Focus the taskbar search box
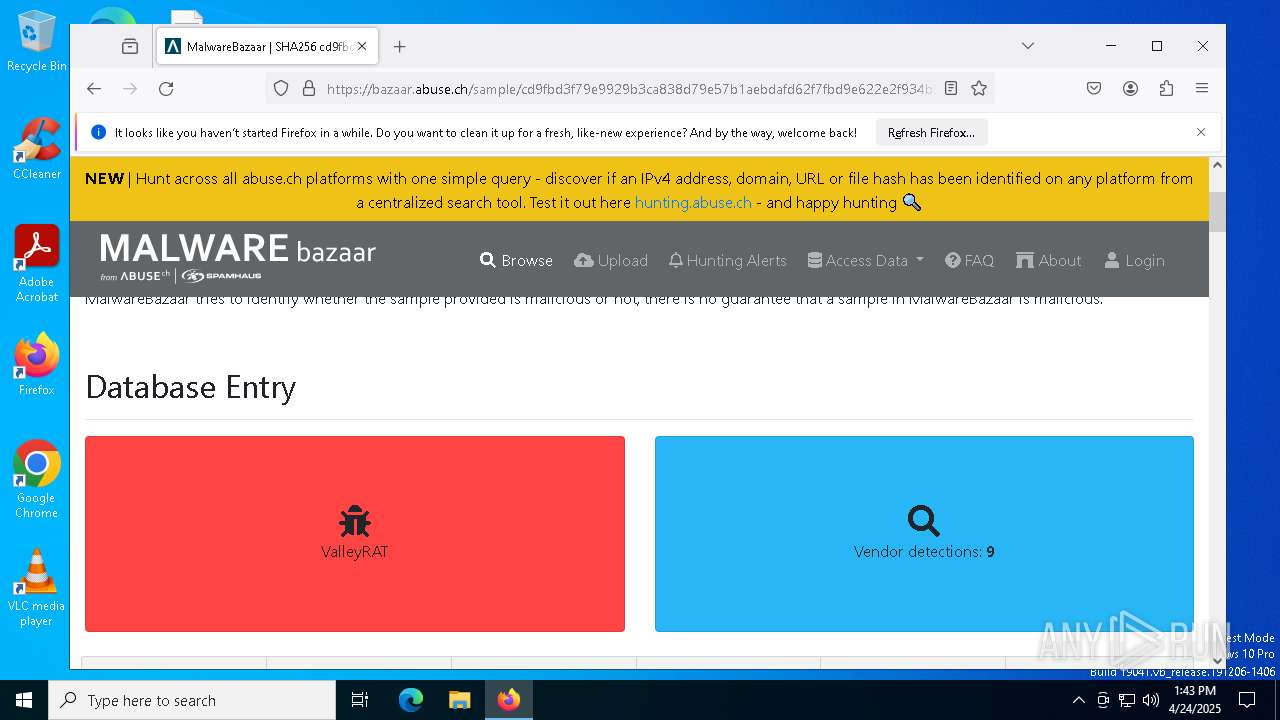This screenshot has height=720, width=1280. point(192,700)
